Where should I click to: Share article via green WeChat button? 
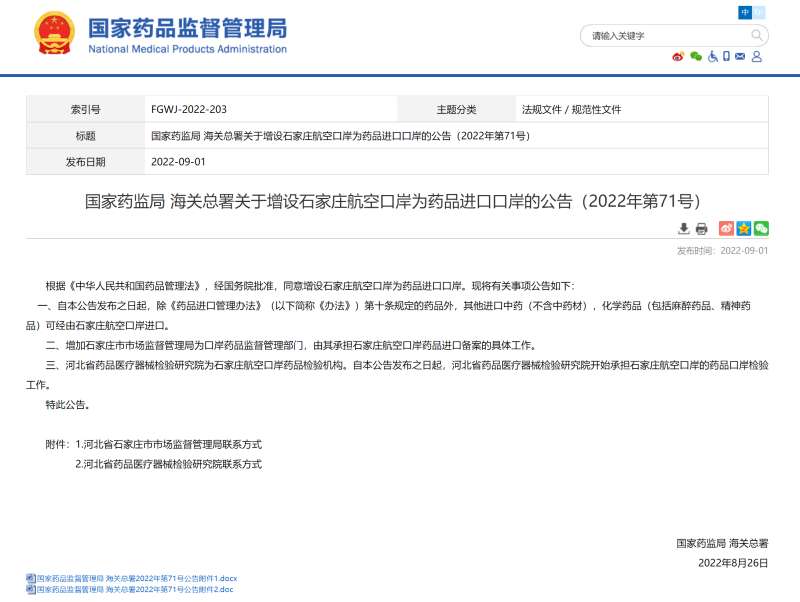coord(761,229)
